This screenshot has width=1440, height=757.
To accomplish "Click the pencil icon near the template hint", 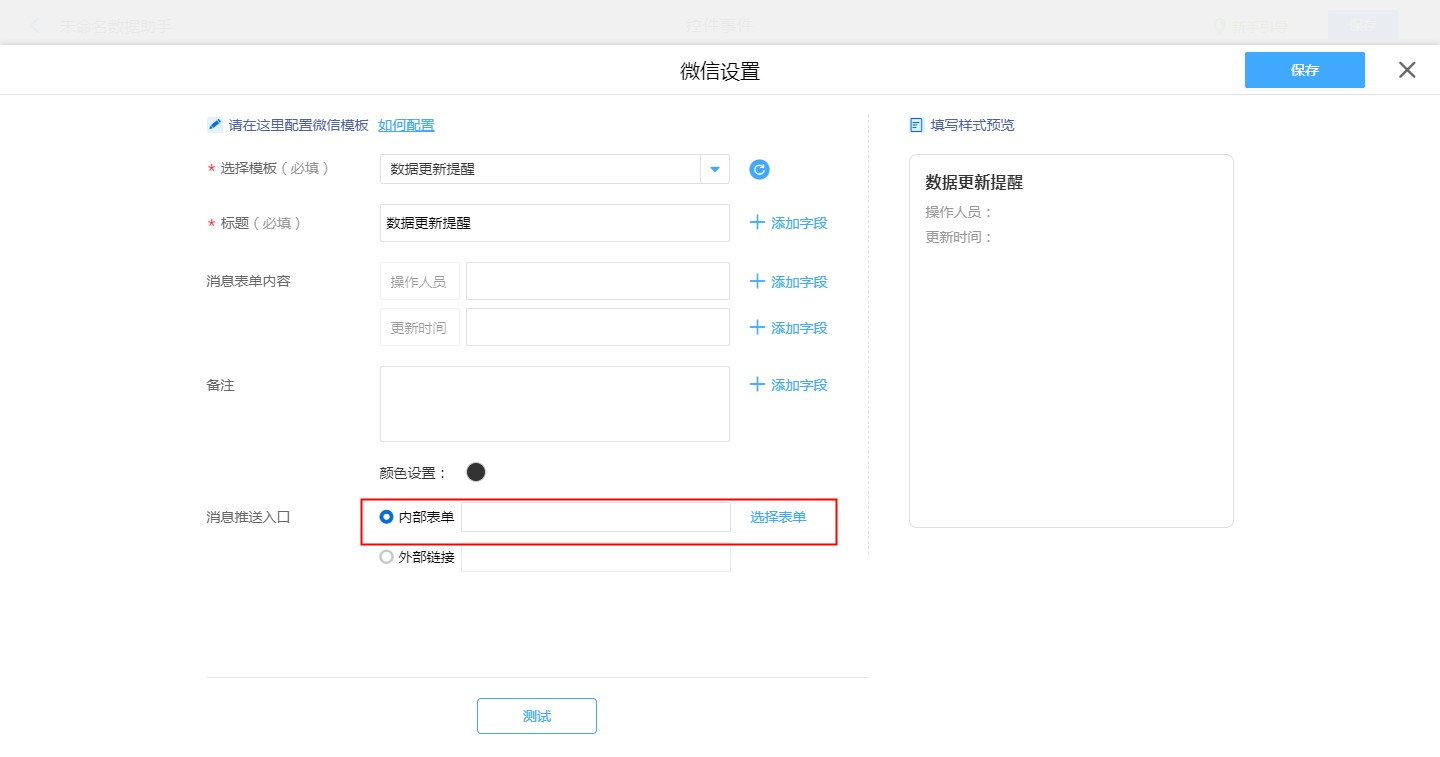I will (x=214, y=125).
